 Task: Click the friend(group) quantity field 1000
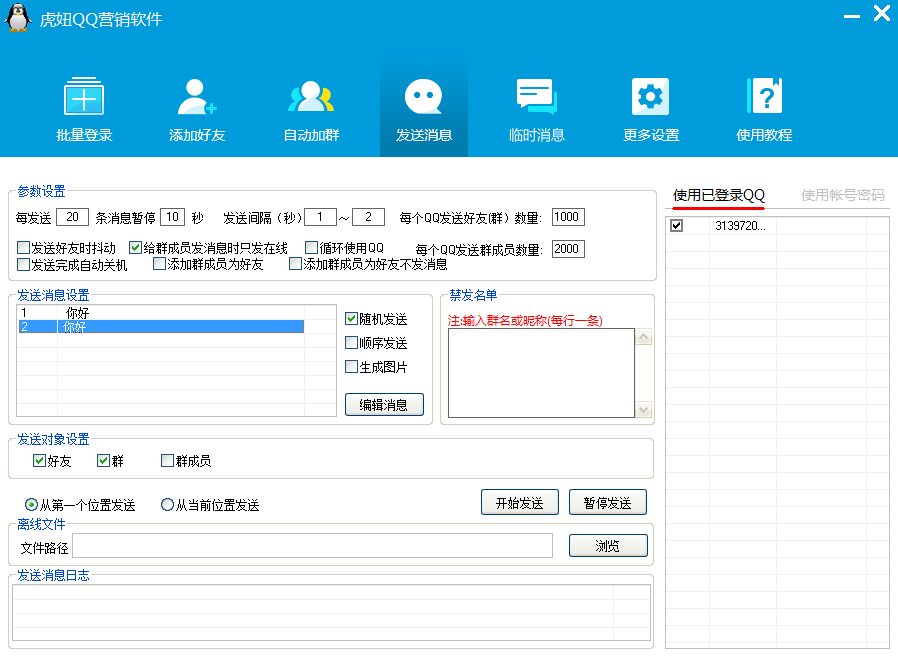(568, 217)
